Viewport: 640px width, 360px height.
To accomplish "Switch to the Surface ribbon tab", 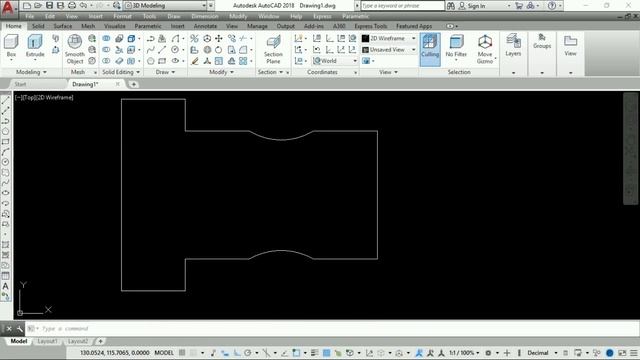I will click(x=63, y=26).
